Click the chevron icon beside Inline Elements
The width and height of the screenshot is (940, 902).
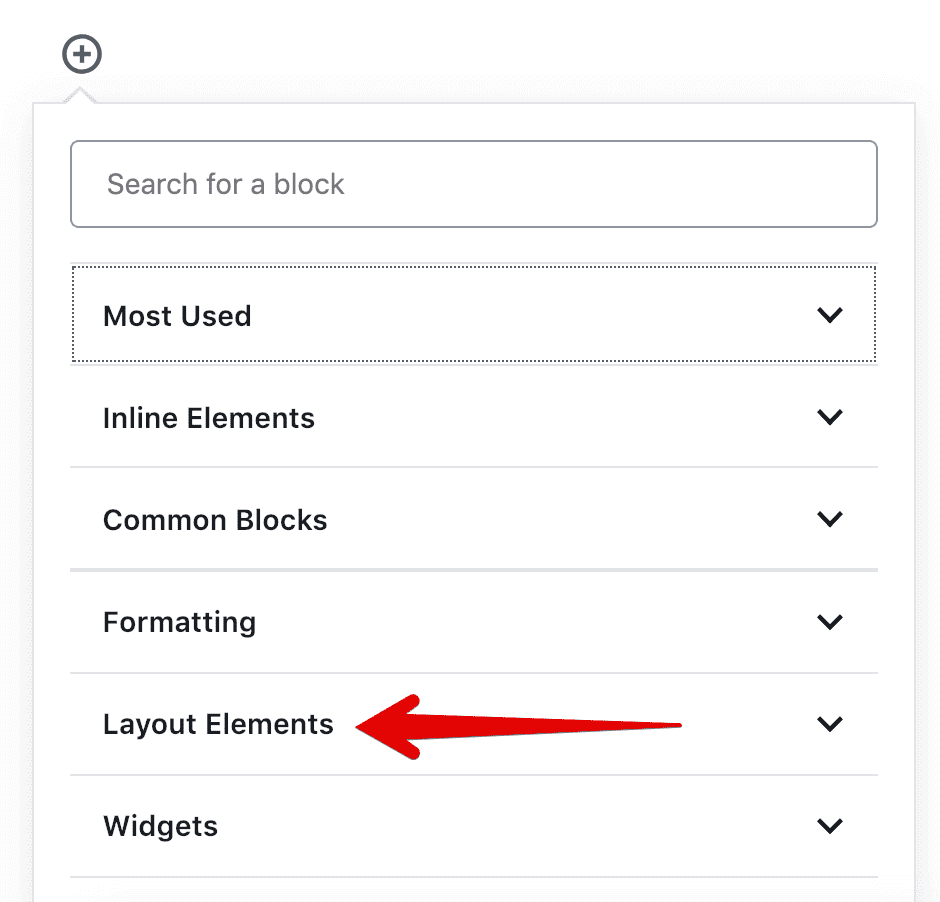pos(830,417)
